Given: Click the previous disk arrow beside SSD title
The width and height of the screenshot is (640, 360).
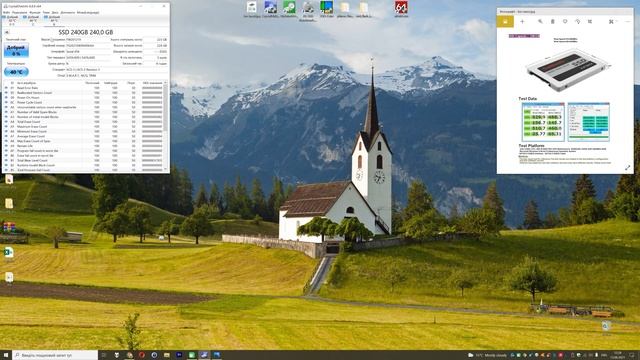Looking at the screenshot, I should click(7, 32).
